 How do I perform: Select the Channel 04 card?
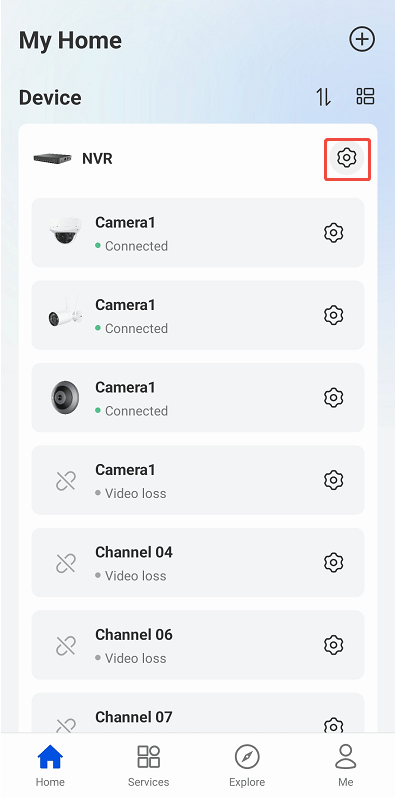198,562
